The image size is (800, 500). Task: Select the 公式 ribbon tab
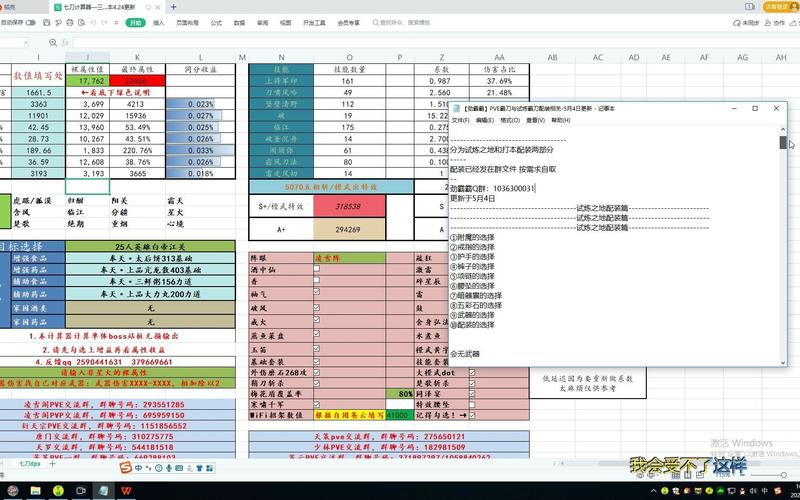[216, 23]
